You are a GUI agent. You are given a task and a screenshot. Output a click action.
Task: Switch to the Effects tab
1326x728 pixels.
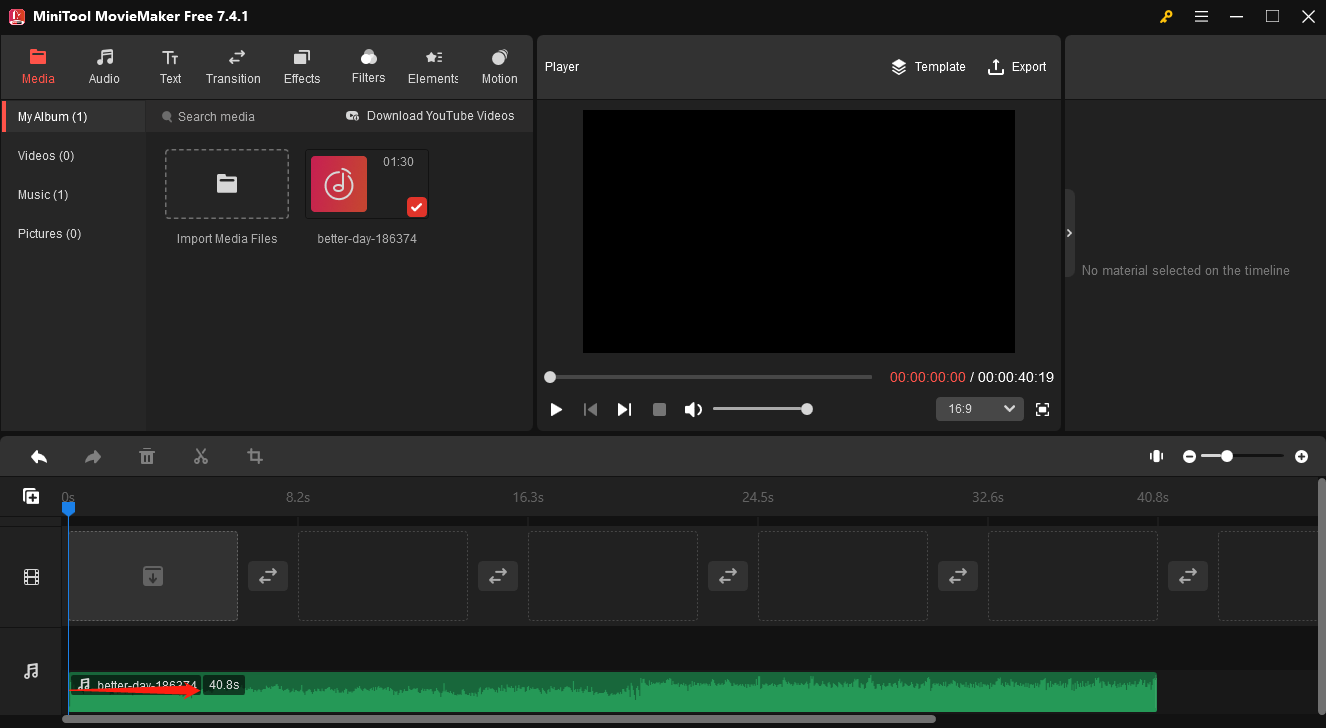tap(302, 67)
